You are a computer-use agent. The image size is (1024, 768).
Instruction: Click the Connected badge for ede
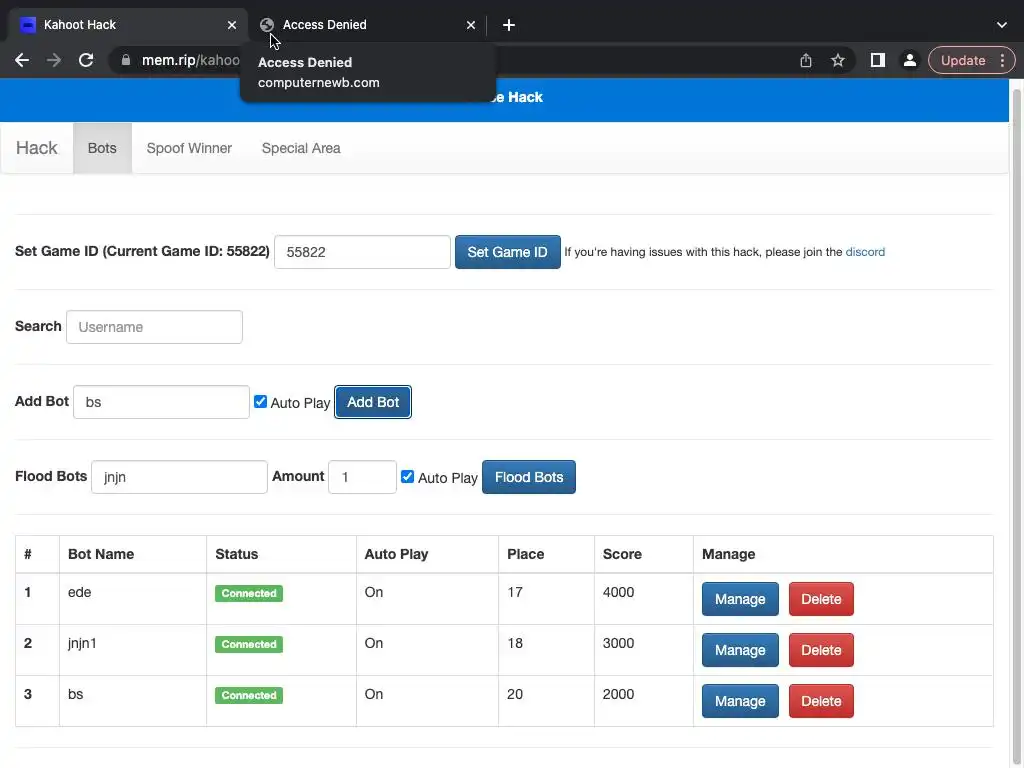249,593
